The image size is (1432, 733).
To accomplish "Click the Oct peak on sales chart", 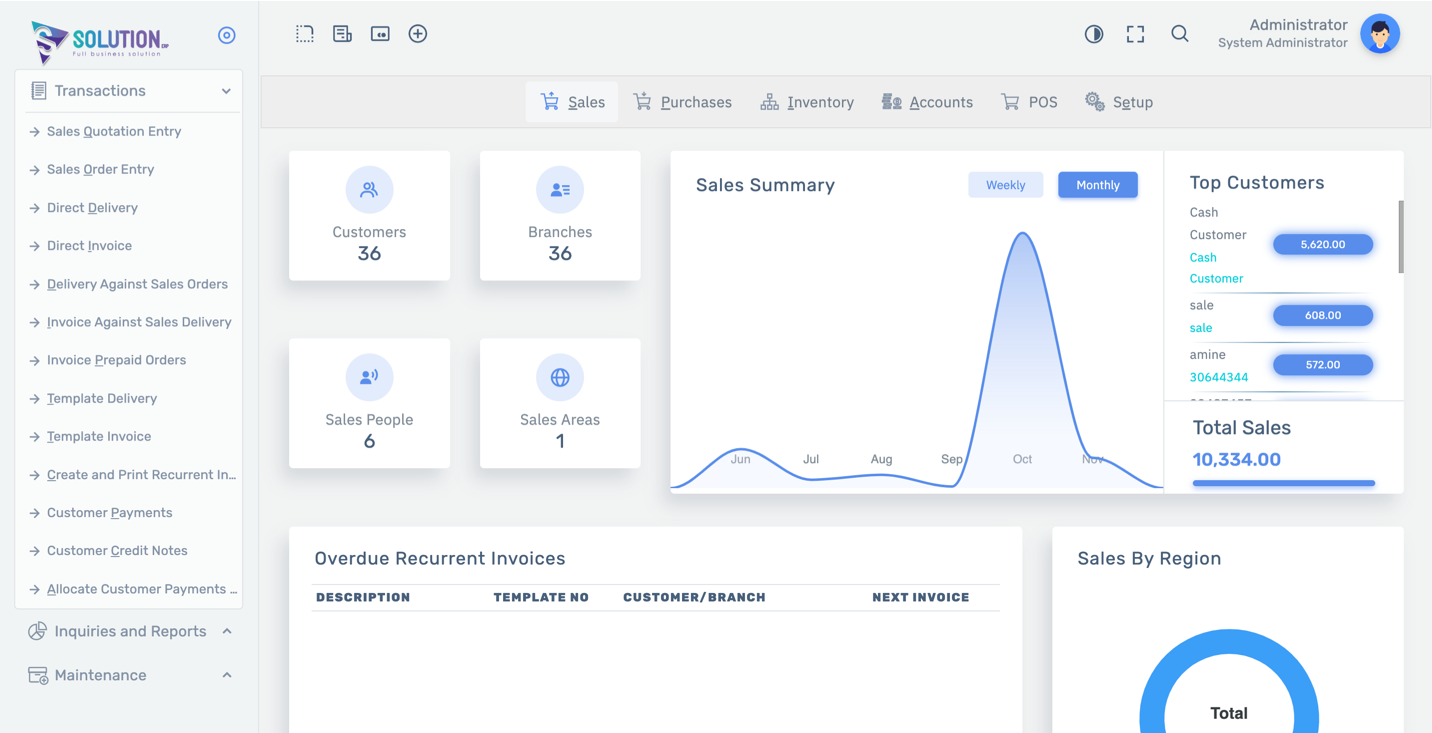I will click(x=1022, y=234).
